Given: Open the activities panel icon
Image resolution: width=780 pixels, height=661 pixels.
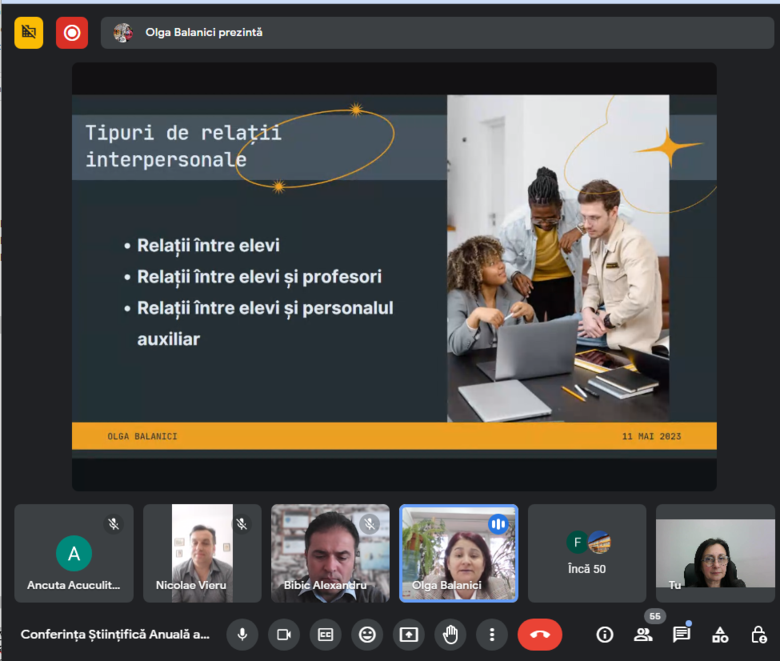Looking at the screenshot, I should tap(720, 634).
